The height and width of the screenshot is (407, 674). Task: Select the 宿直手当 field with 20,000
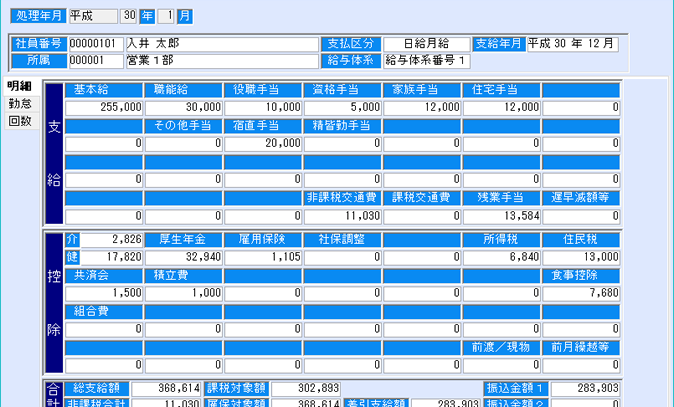click(x=262, y=143)
